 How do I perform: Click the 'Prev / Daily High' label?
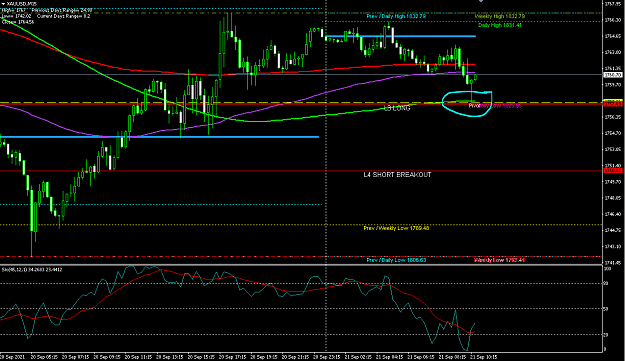tap(396, 16)
